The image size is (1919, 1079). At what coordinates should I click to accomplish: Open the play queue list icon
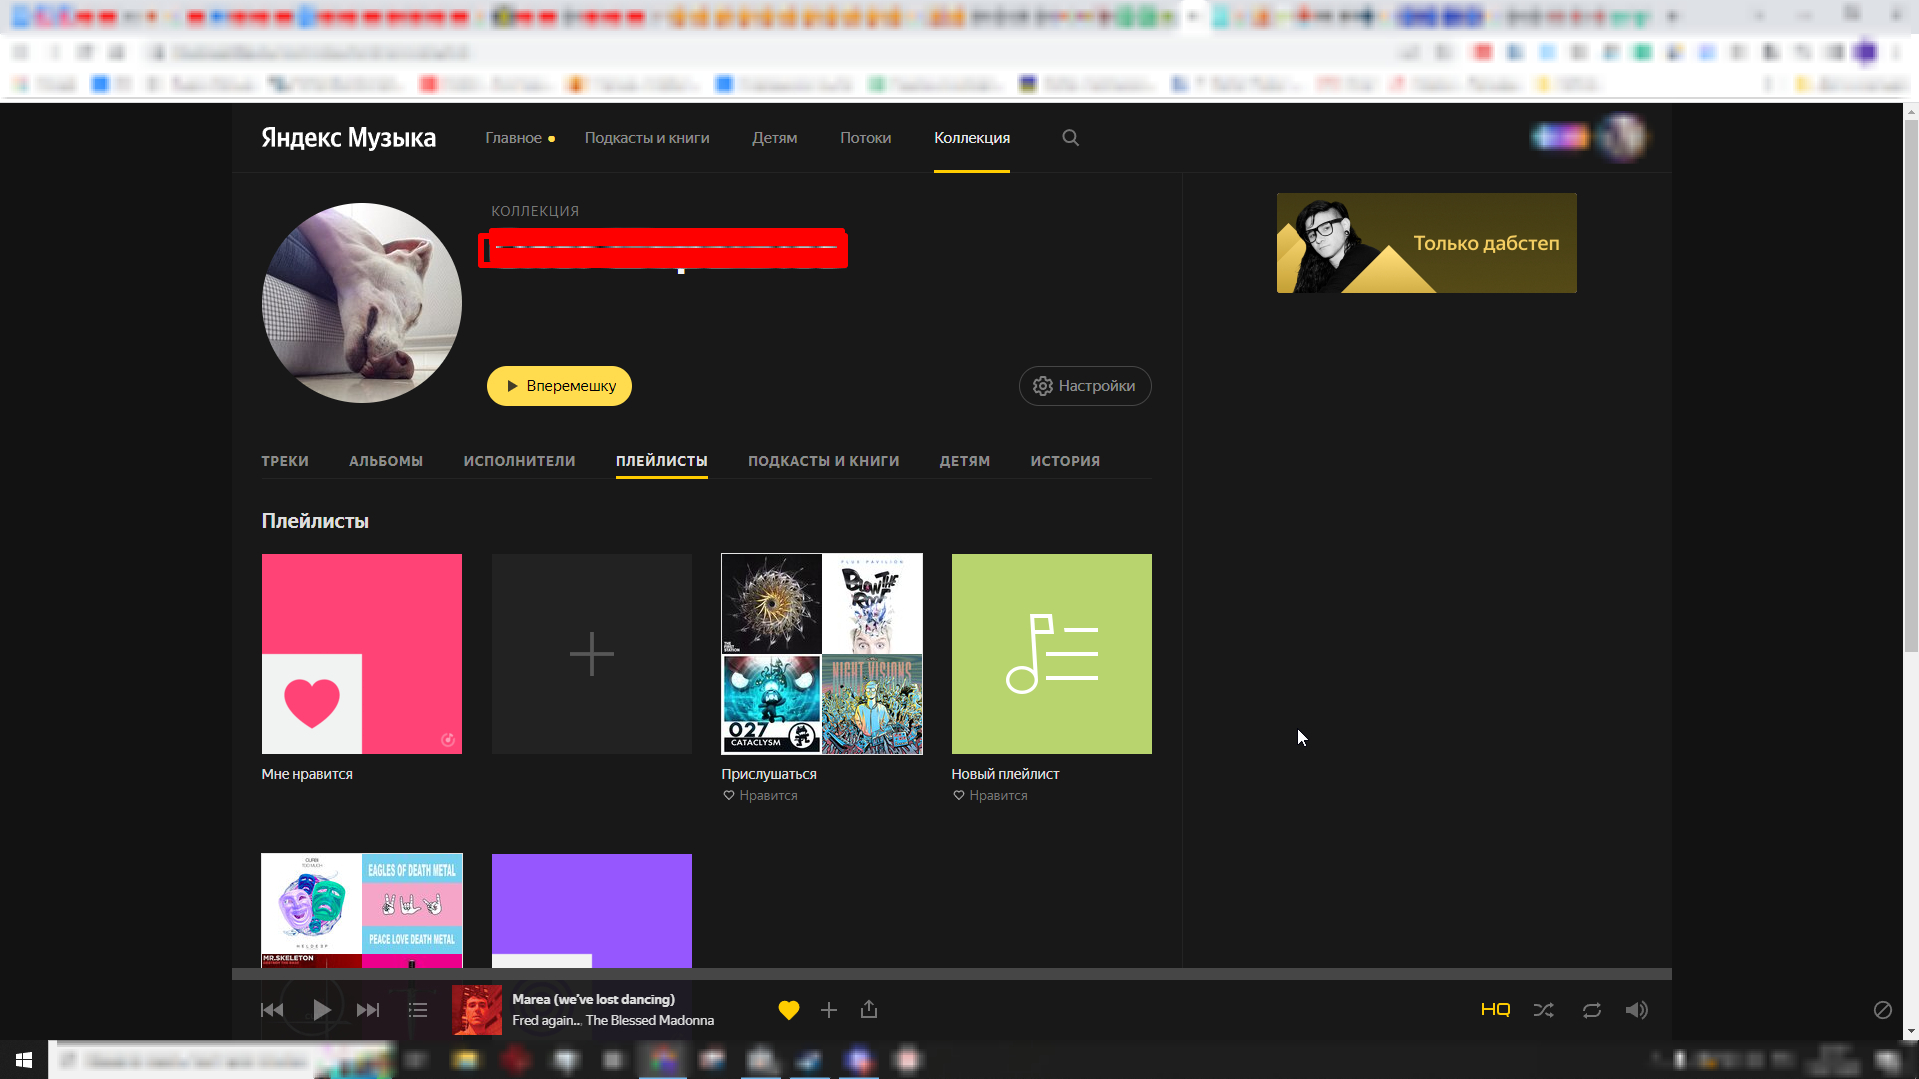pos(418,1010)
